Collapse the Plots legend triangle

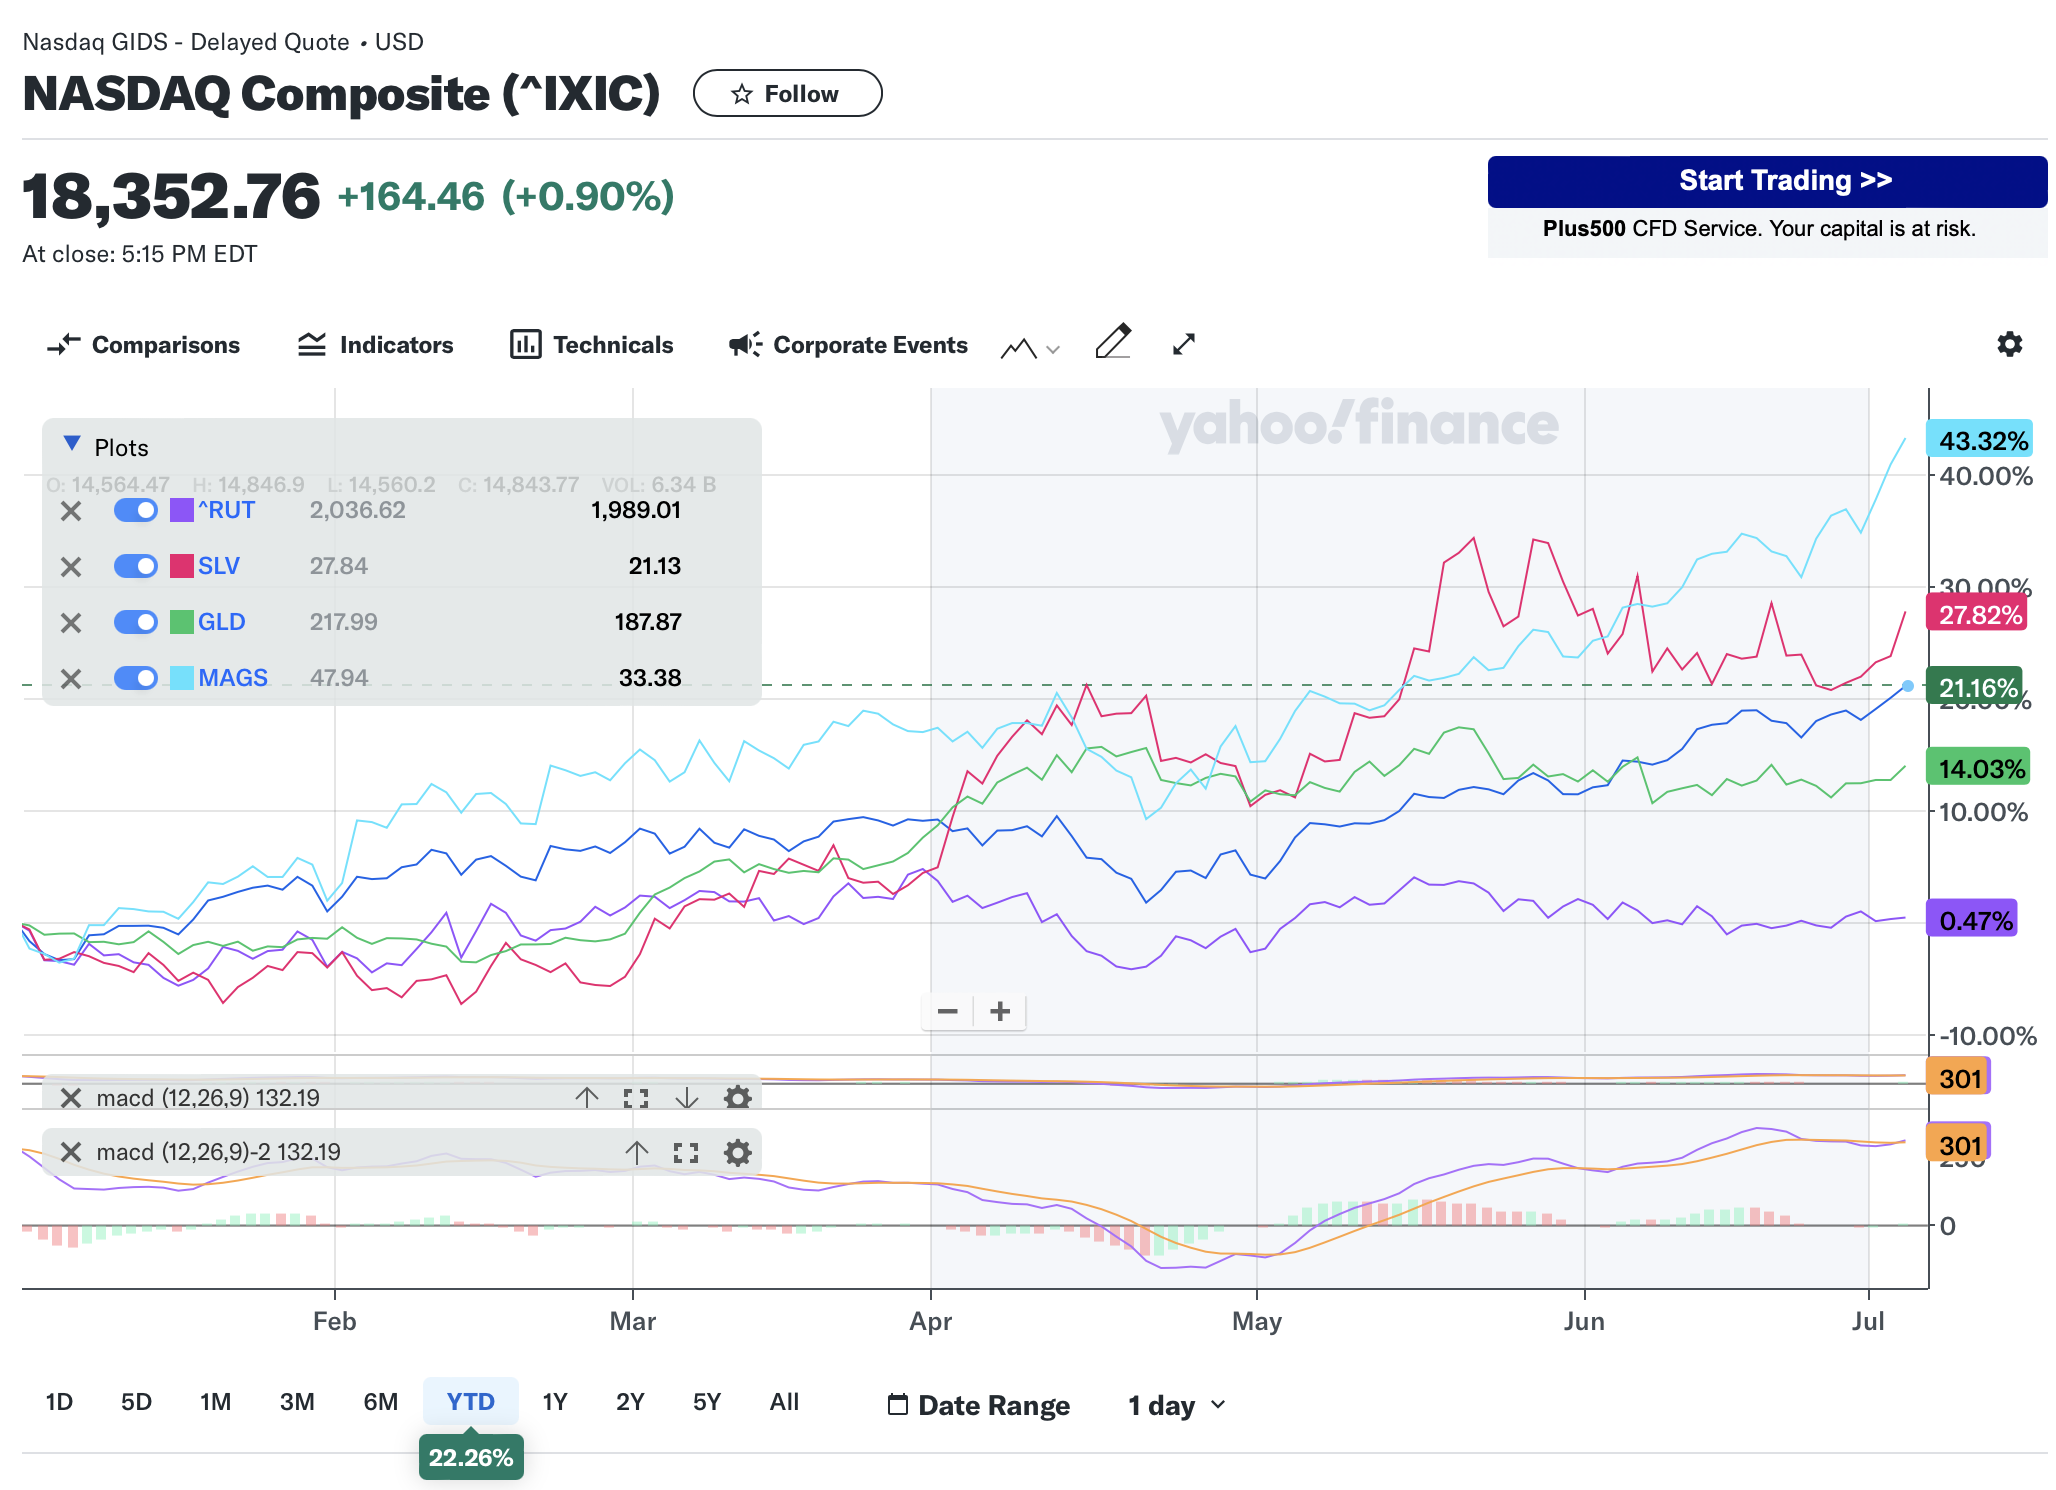[72, 443]
